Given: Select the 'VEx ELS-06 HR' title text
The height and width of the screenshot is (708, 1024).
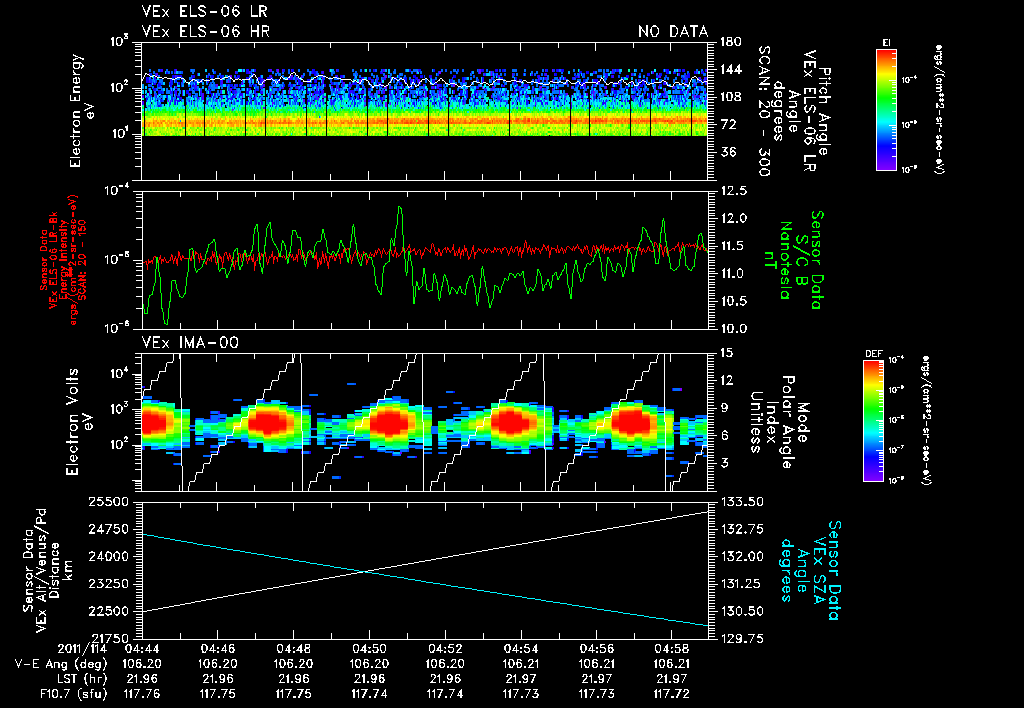Looking at the screenshot, I should tap(206, 31).
